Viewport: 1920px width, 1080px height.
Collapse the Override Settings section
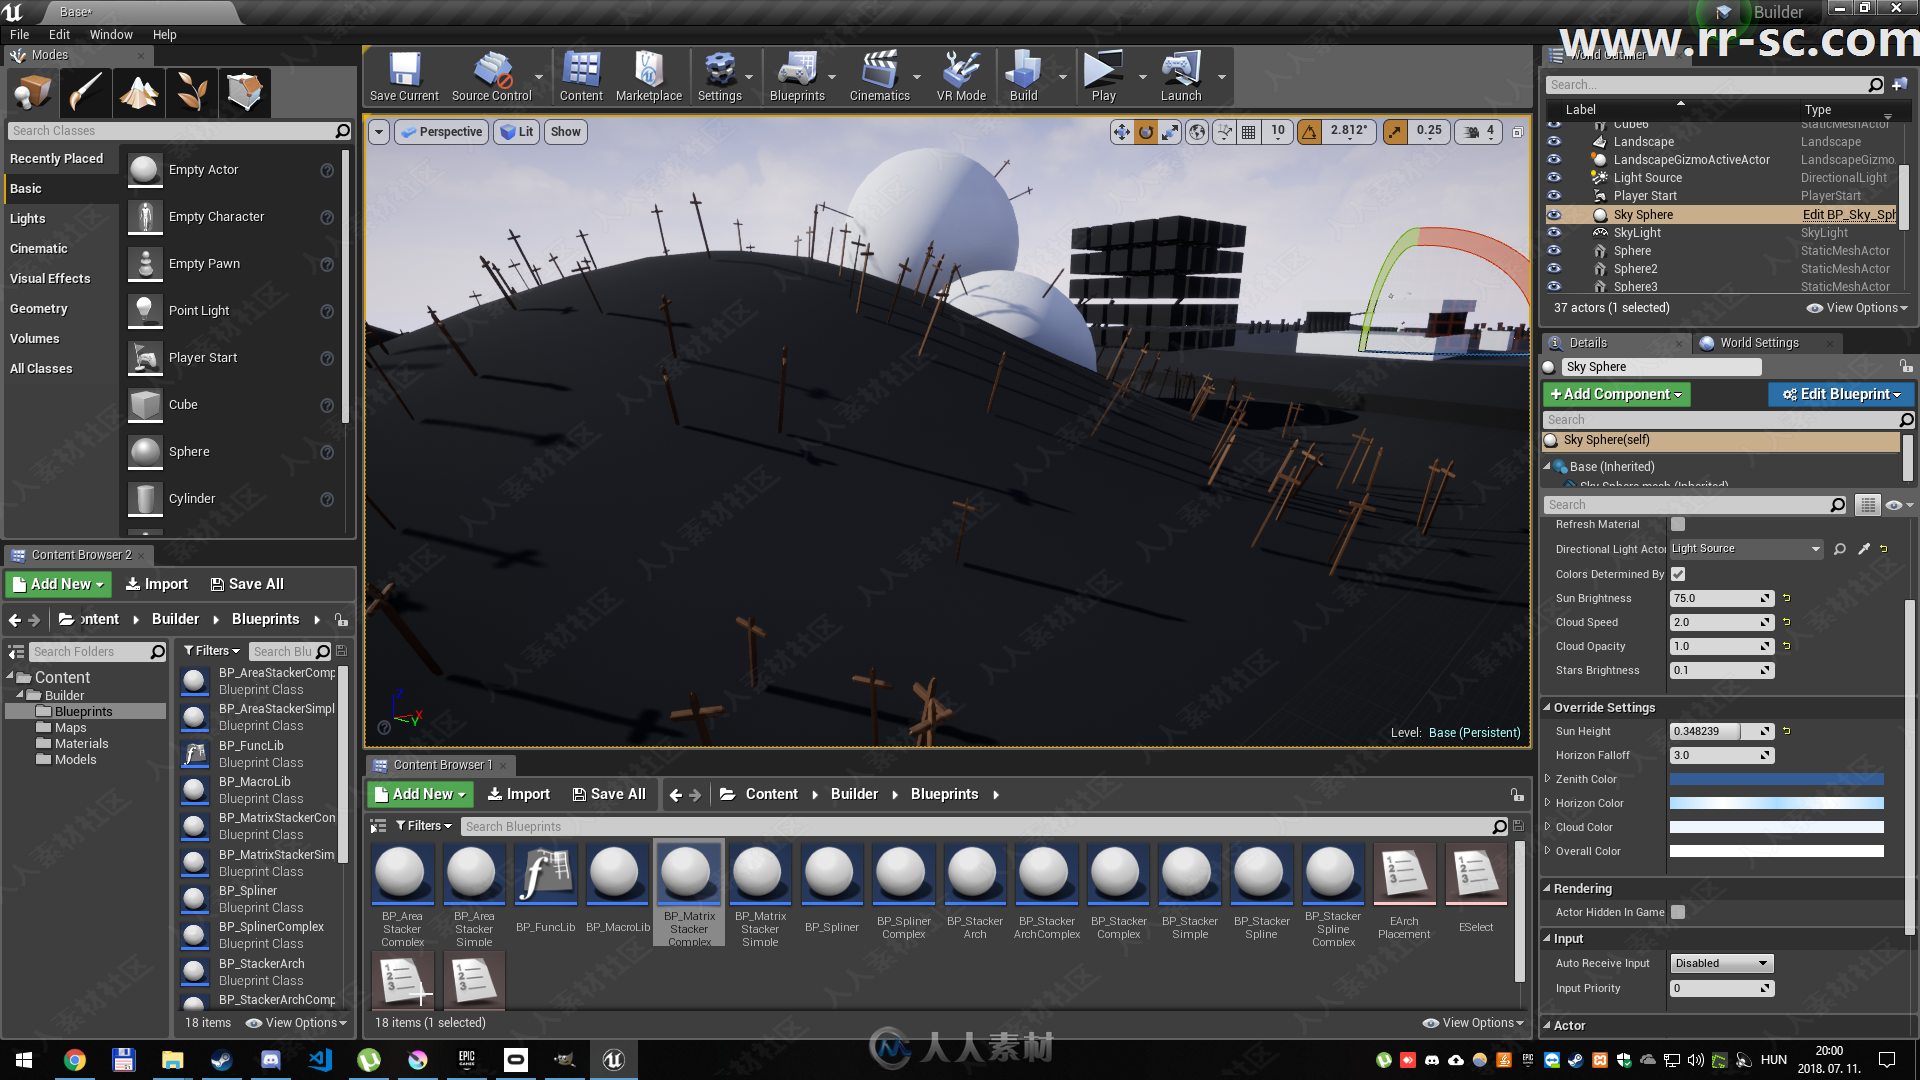coord(1547,707)
